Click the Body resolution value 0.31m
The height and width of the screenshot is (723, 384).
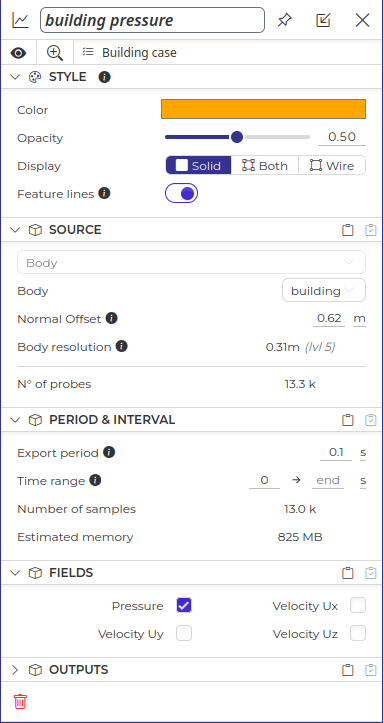pos(283,347)
